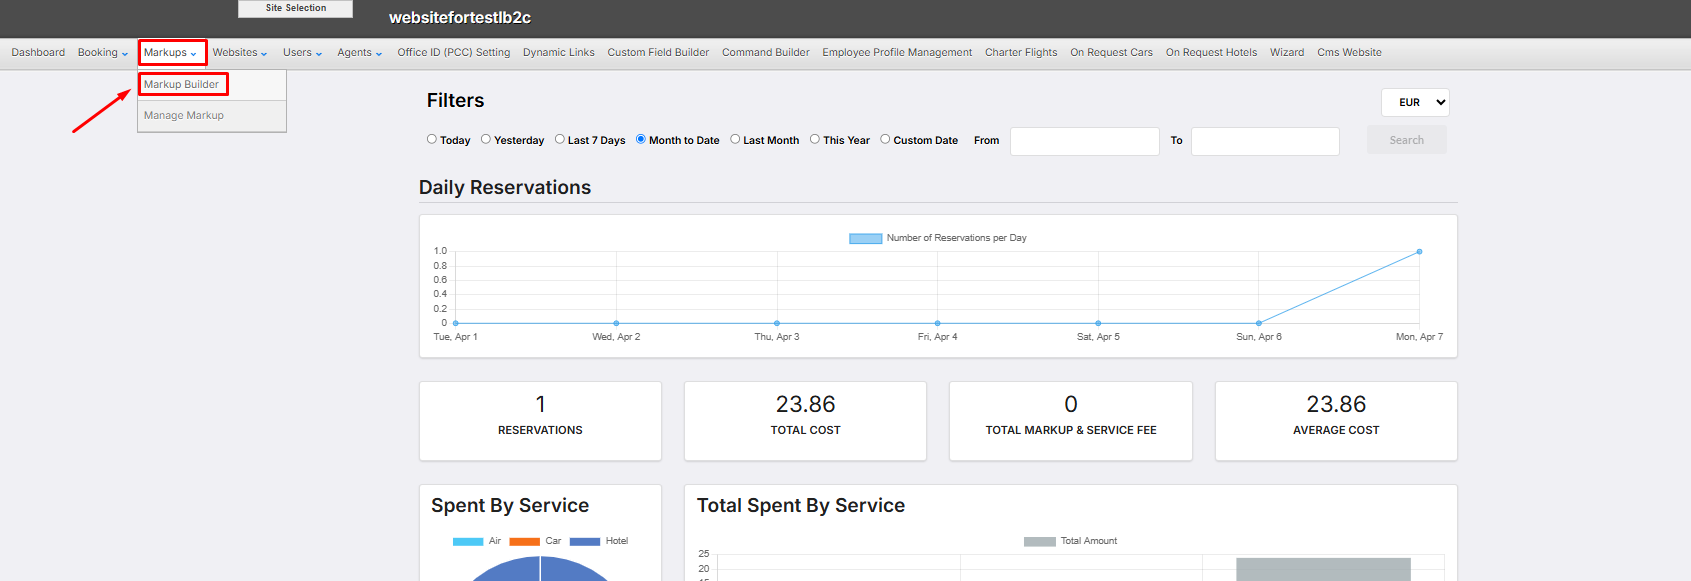Select the Month to Date radio

point(641,139)
